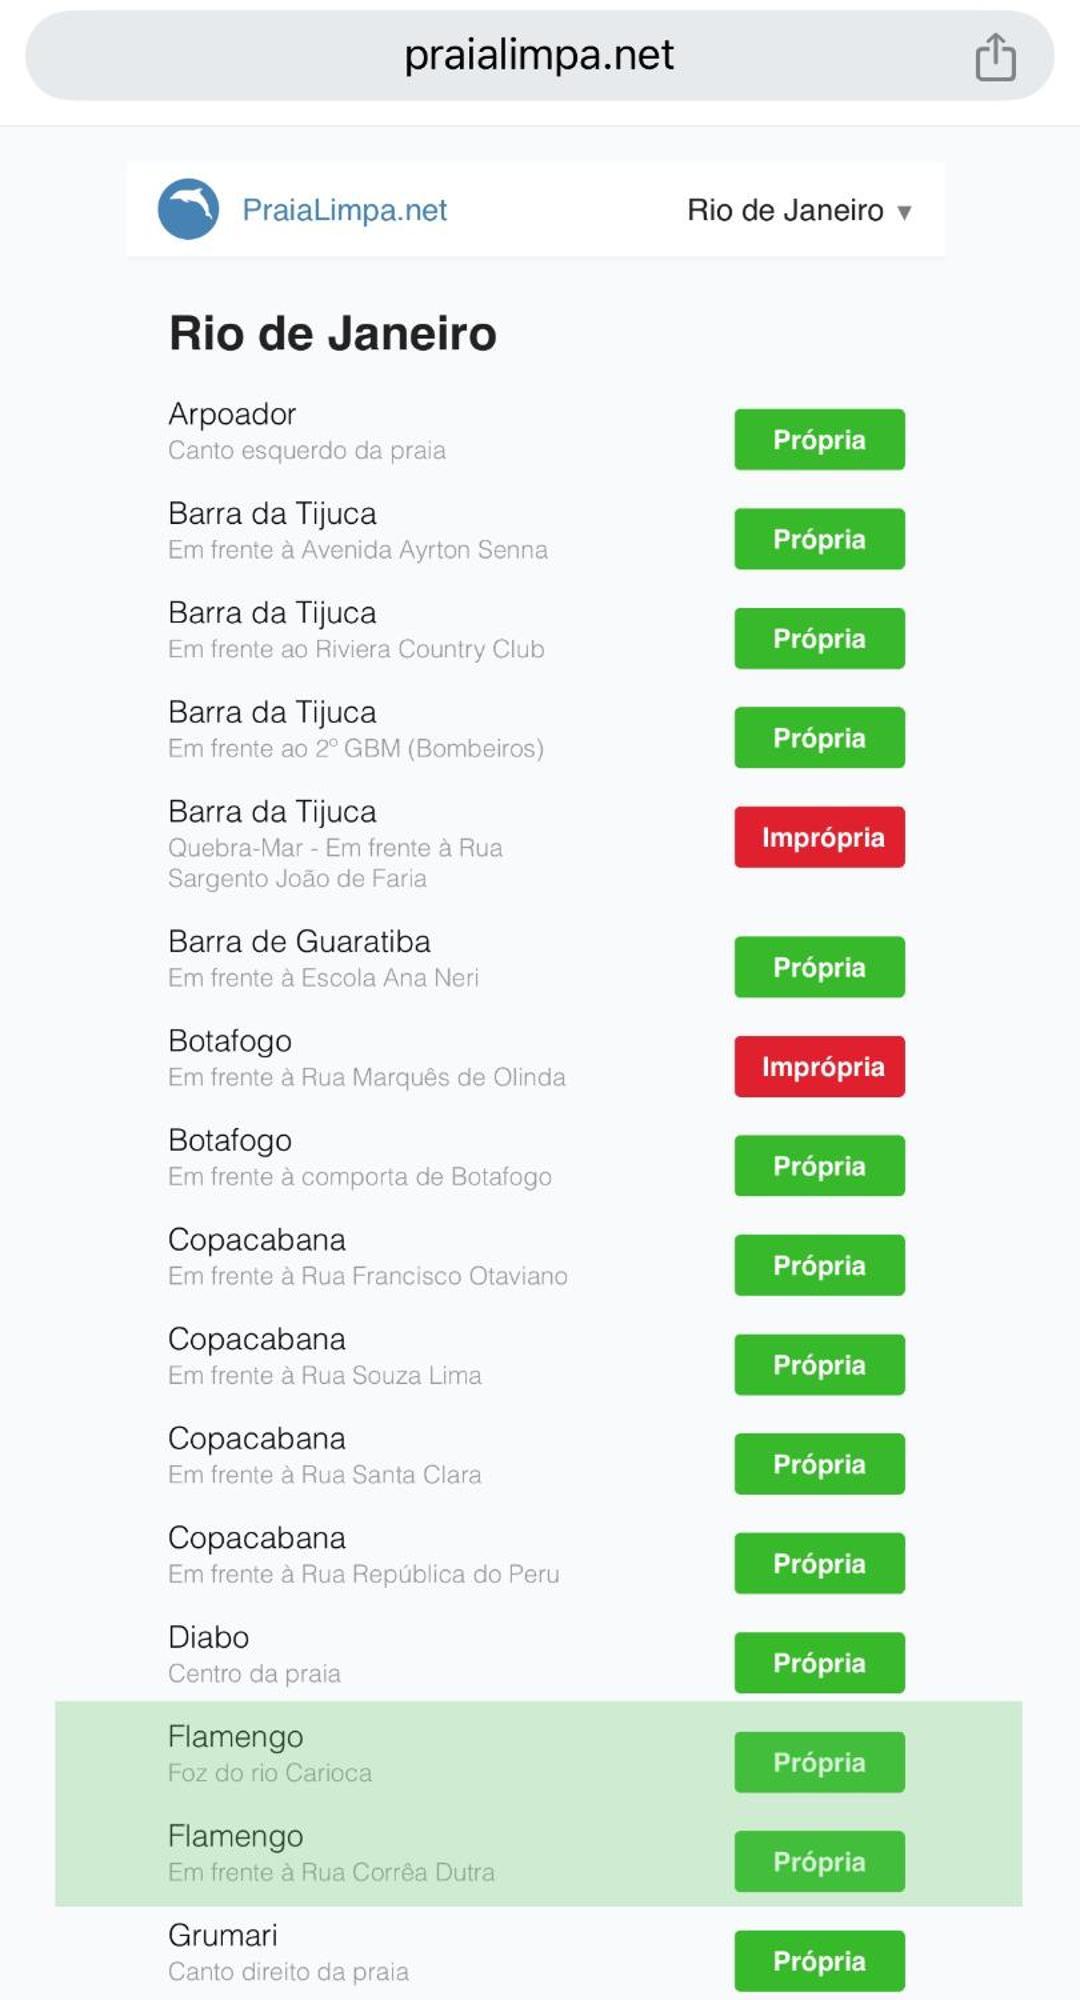Open Barra da Tijuca Riviera Country Club entry
Image resolution: width=1080 pixels, height=2000 pixels.
pyautogui.click(x=538, y=629)
